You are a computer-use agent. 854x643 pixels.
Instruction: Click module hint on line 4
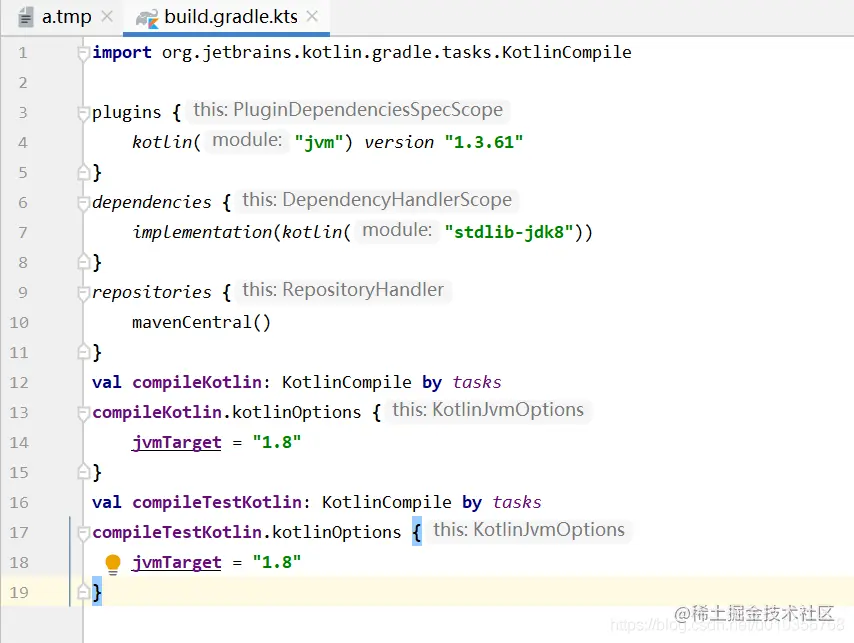(x=247, y=140)
